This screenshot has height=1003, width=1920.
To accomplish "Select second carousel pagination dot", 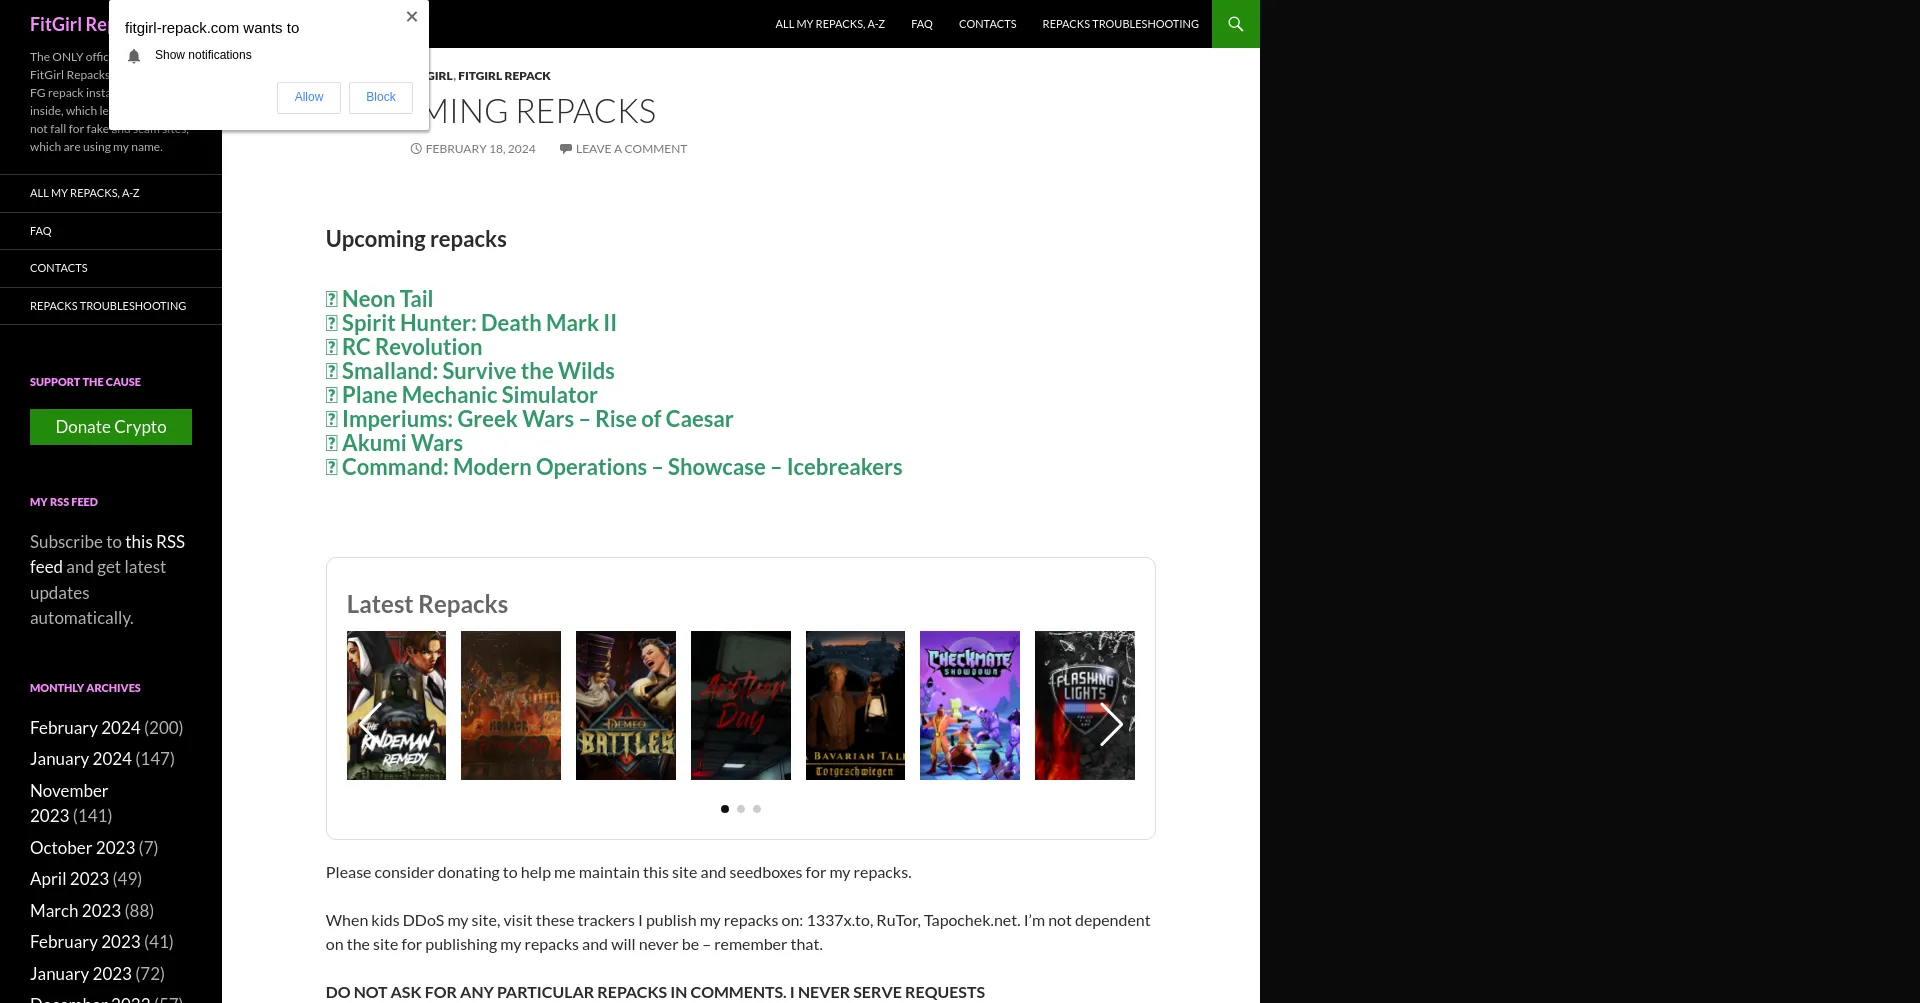I will pos(741,809).
